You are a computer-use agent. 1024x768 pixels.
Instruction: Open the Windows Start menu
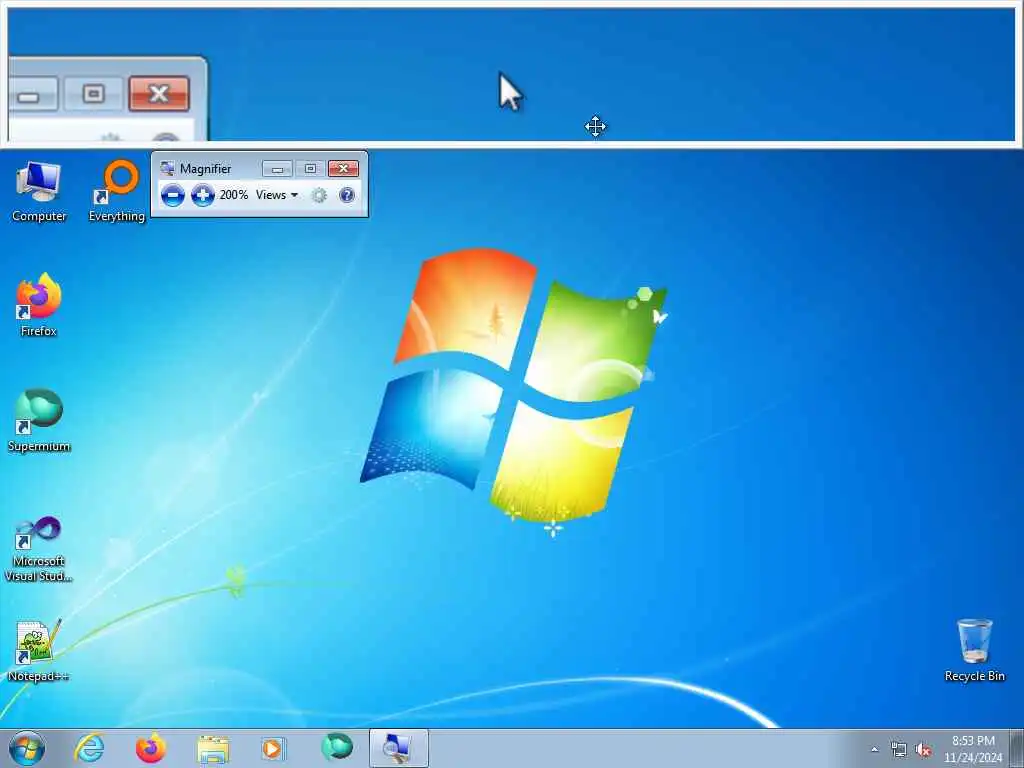(x=27, y=748)
